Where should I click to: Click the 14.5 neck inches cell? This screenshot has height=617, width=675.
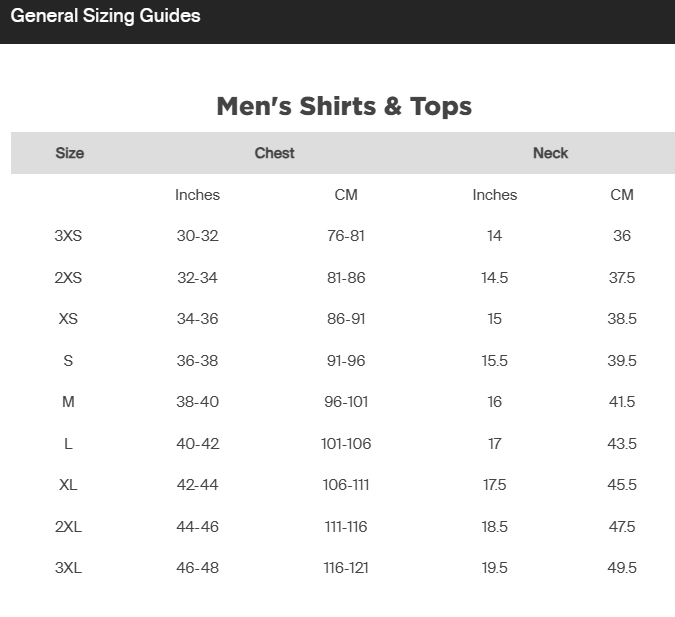tap(495, 277)
